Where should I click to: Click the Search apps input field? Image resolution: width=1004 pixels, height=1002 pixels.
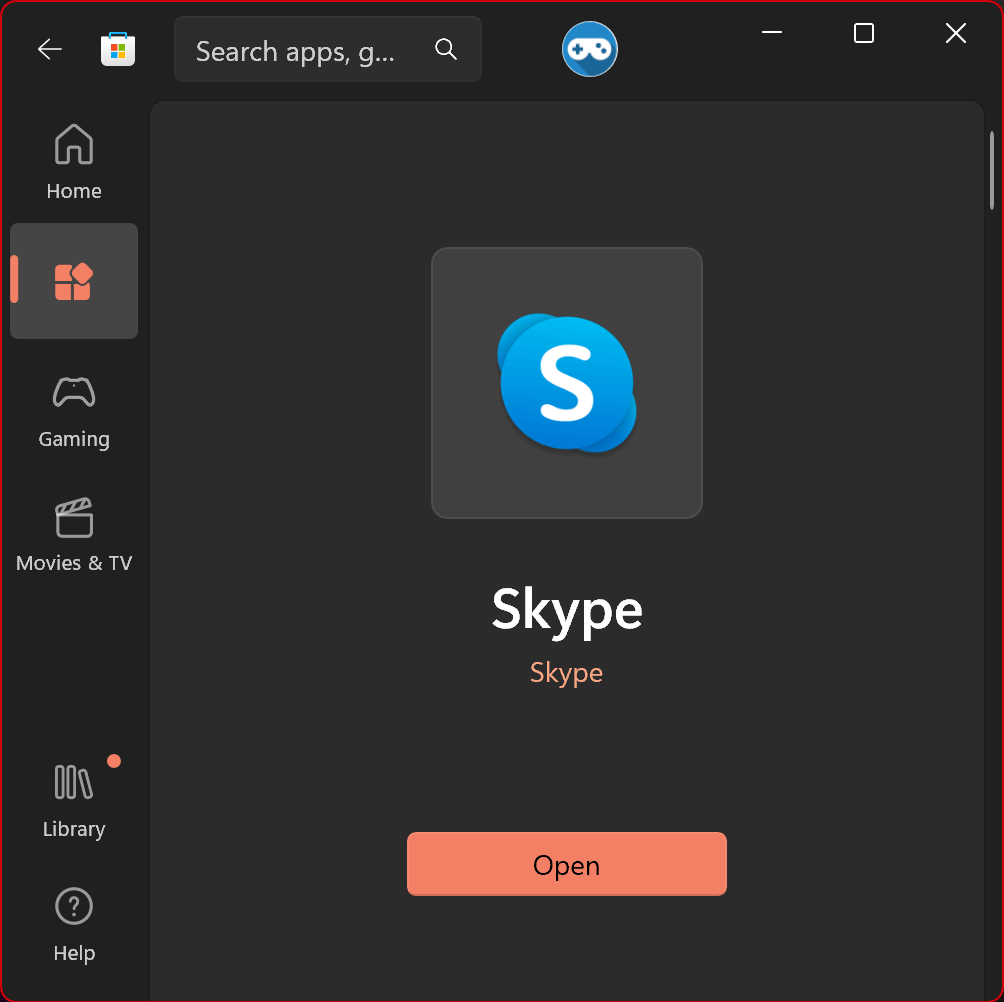[x=328, y=49]
